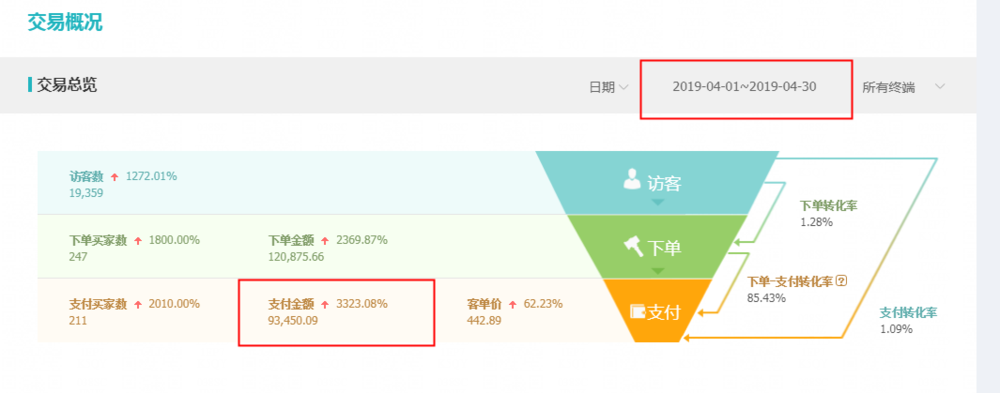The height and width of the screenshot is (393, 1000).
Task: Click the 交易概况 page title
Action: [x=65, y=22]
